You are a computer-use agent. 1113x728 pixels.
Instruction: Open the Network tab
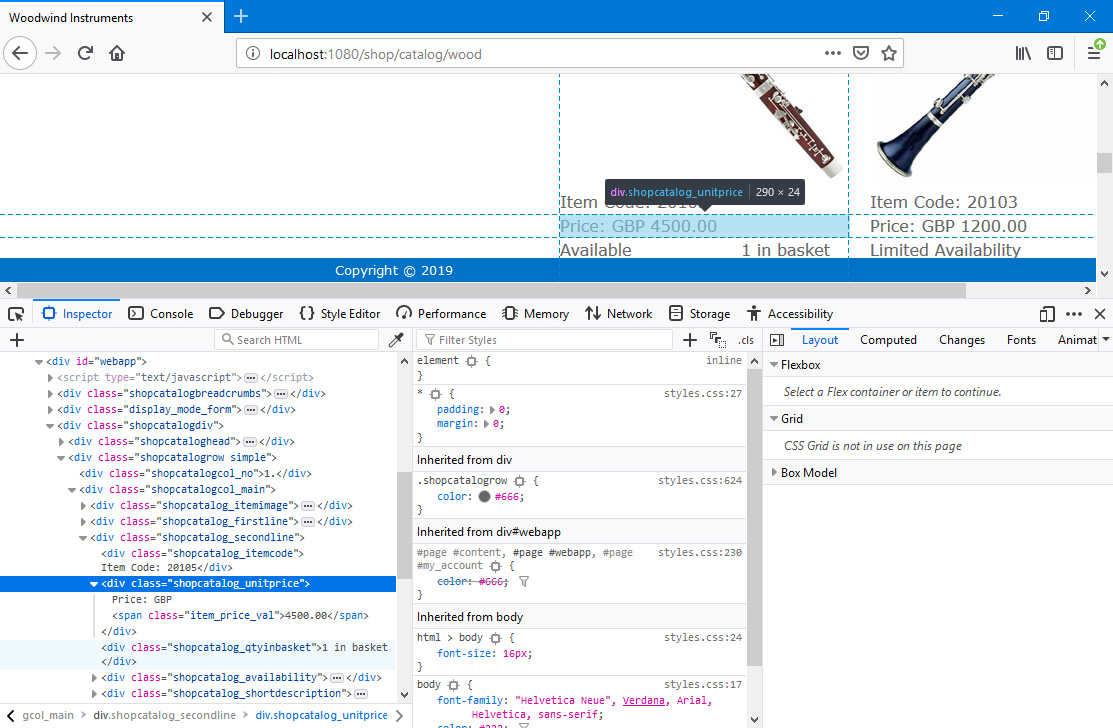[619, 314]
